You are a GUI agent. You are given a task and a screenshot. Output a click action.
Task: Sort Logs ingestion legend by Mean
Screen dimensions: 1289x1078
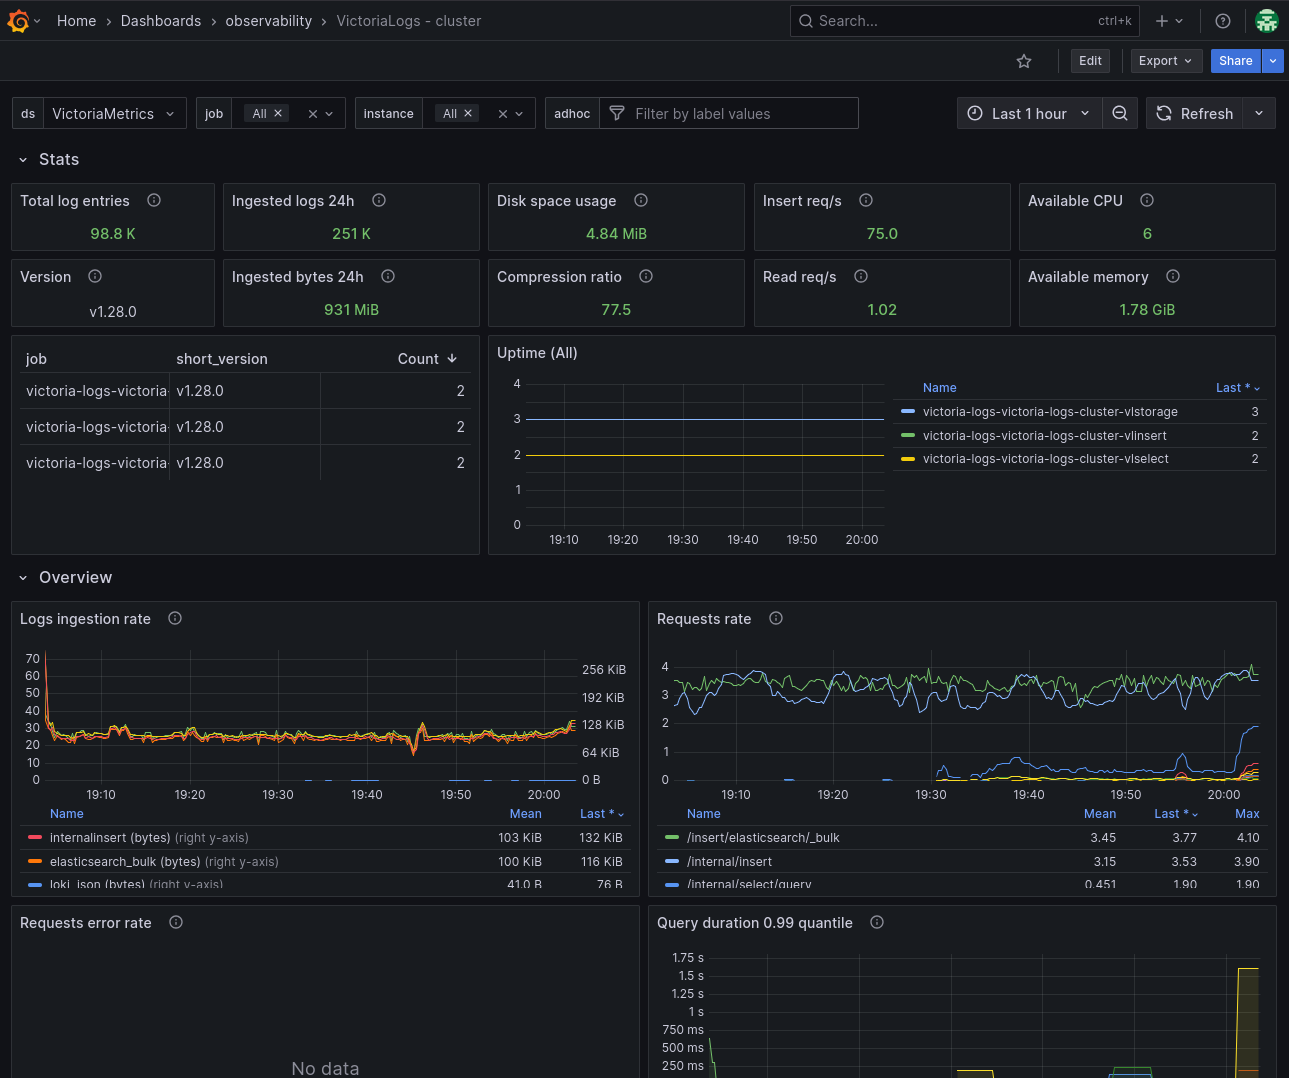pyautogui.click(x=525, y=813)
